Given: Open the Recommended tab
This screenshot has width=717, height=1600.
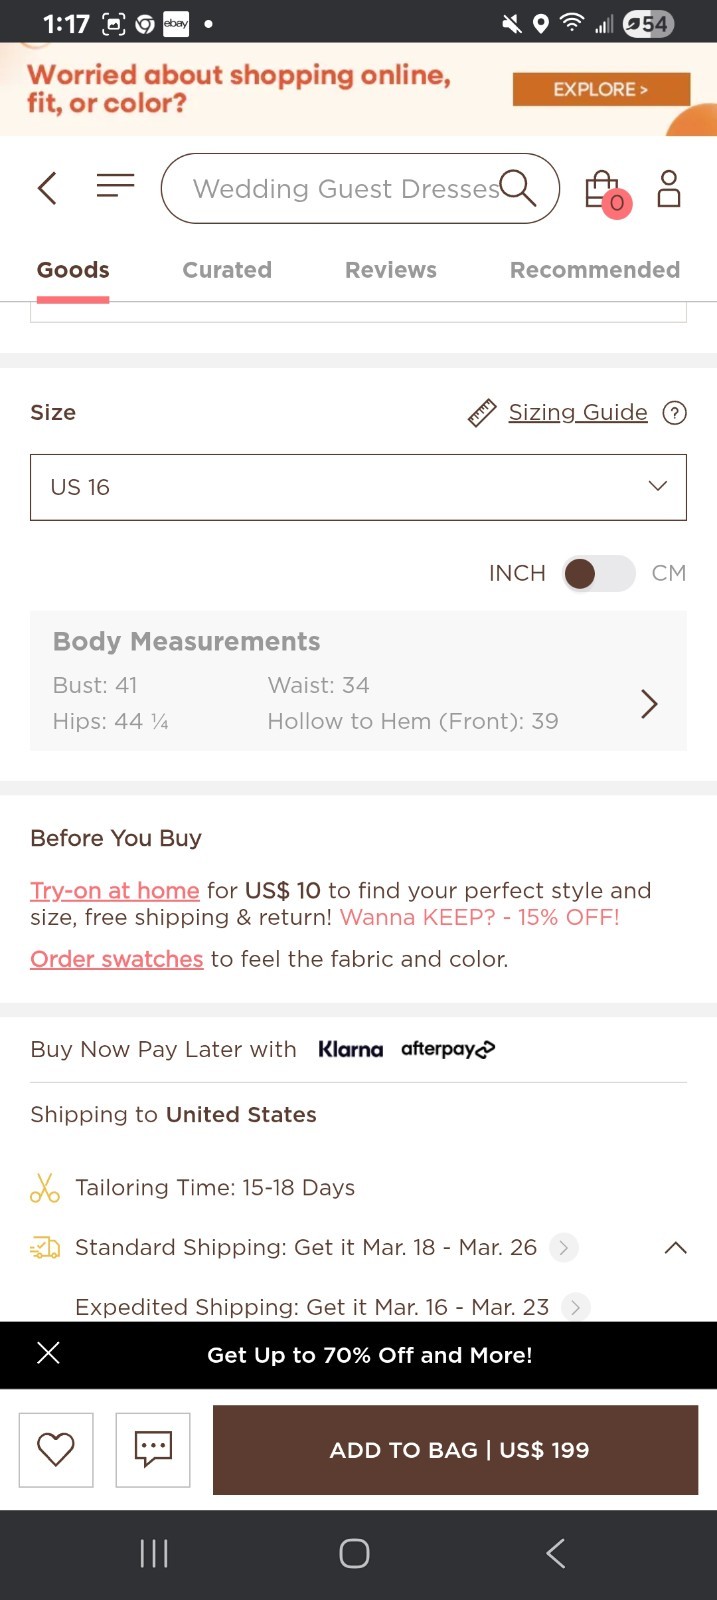Looking at the screenshot, I should coord(594,270).
